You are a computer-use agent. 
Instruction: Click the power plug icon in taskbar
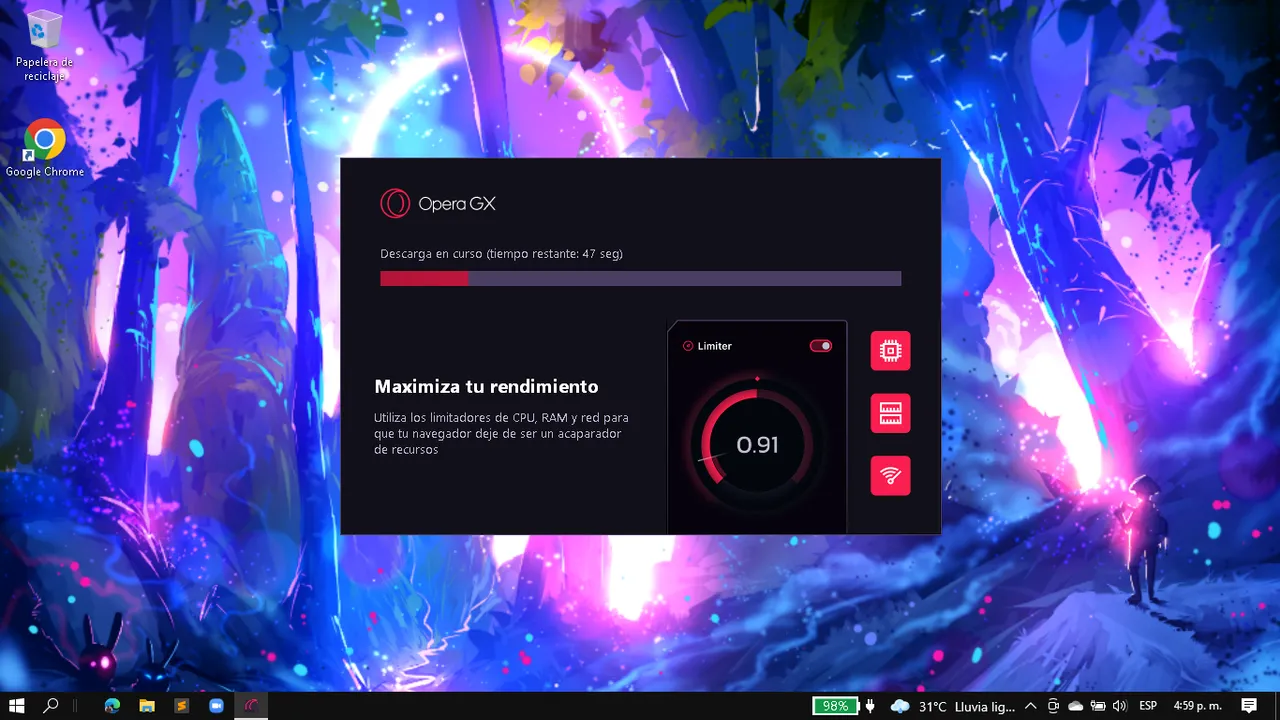[x=870, y=706]
